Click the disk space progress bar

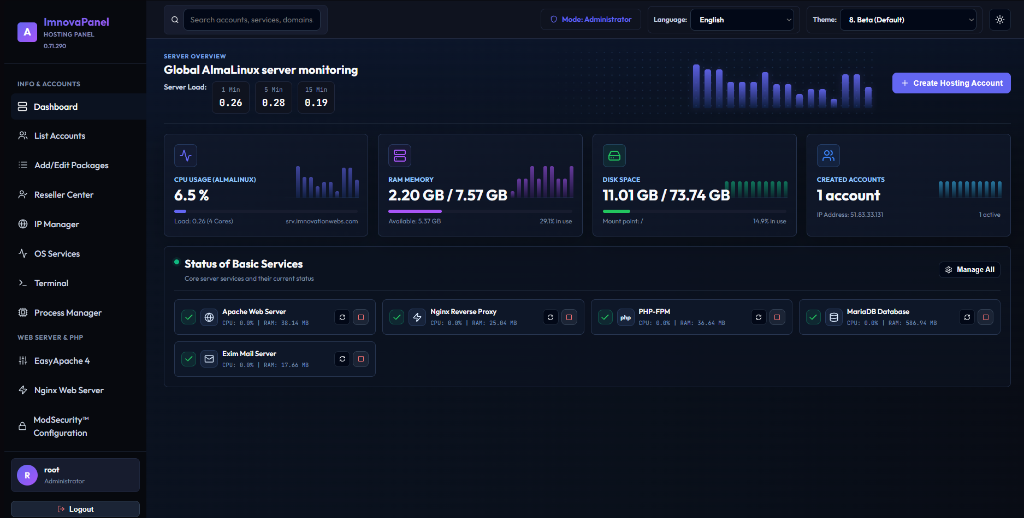pyautogui.click(x=694, y=211)
